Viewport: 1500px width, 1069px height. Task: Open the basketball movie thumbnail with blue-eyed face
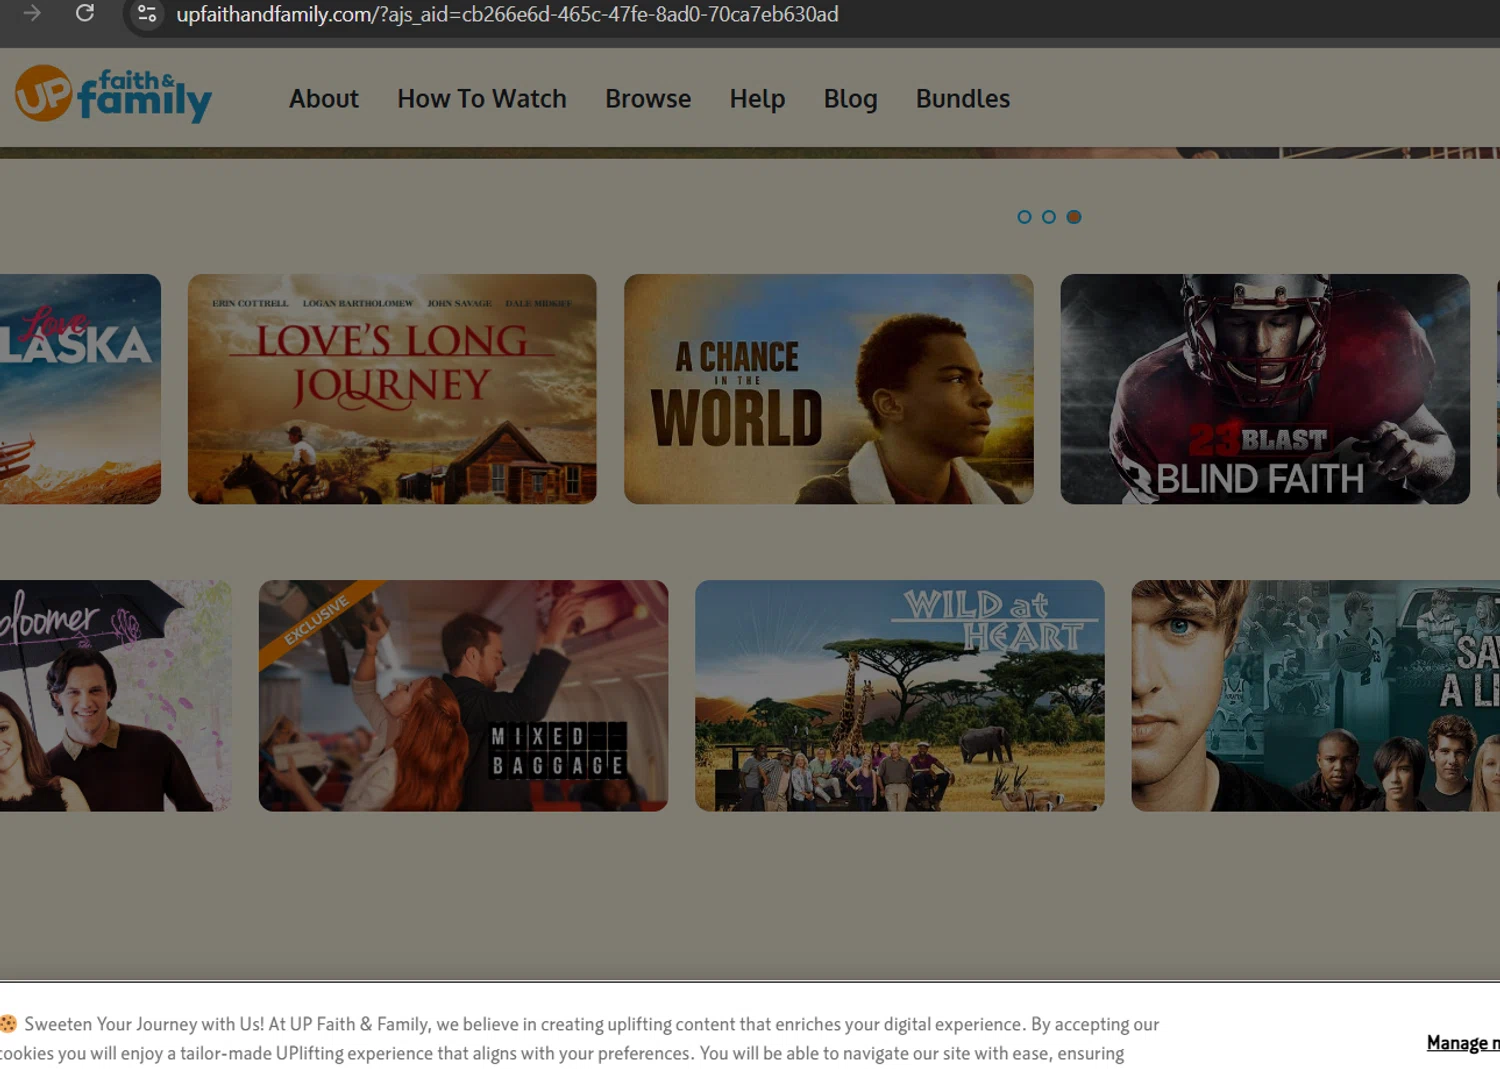pyautogui.click(x=1315, y=696)
